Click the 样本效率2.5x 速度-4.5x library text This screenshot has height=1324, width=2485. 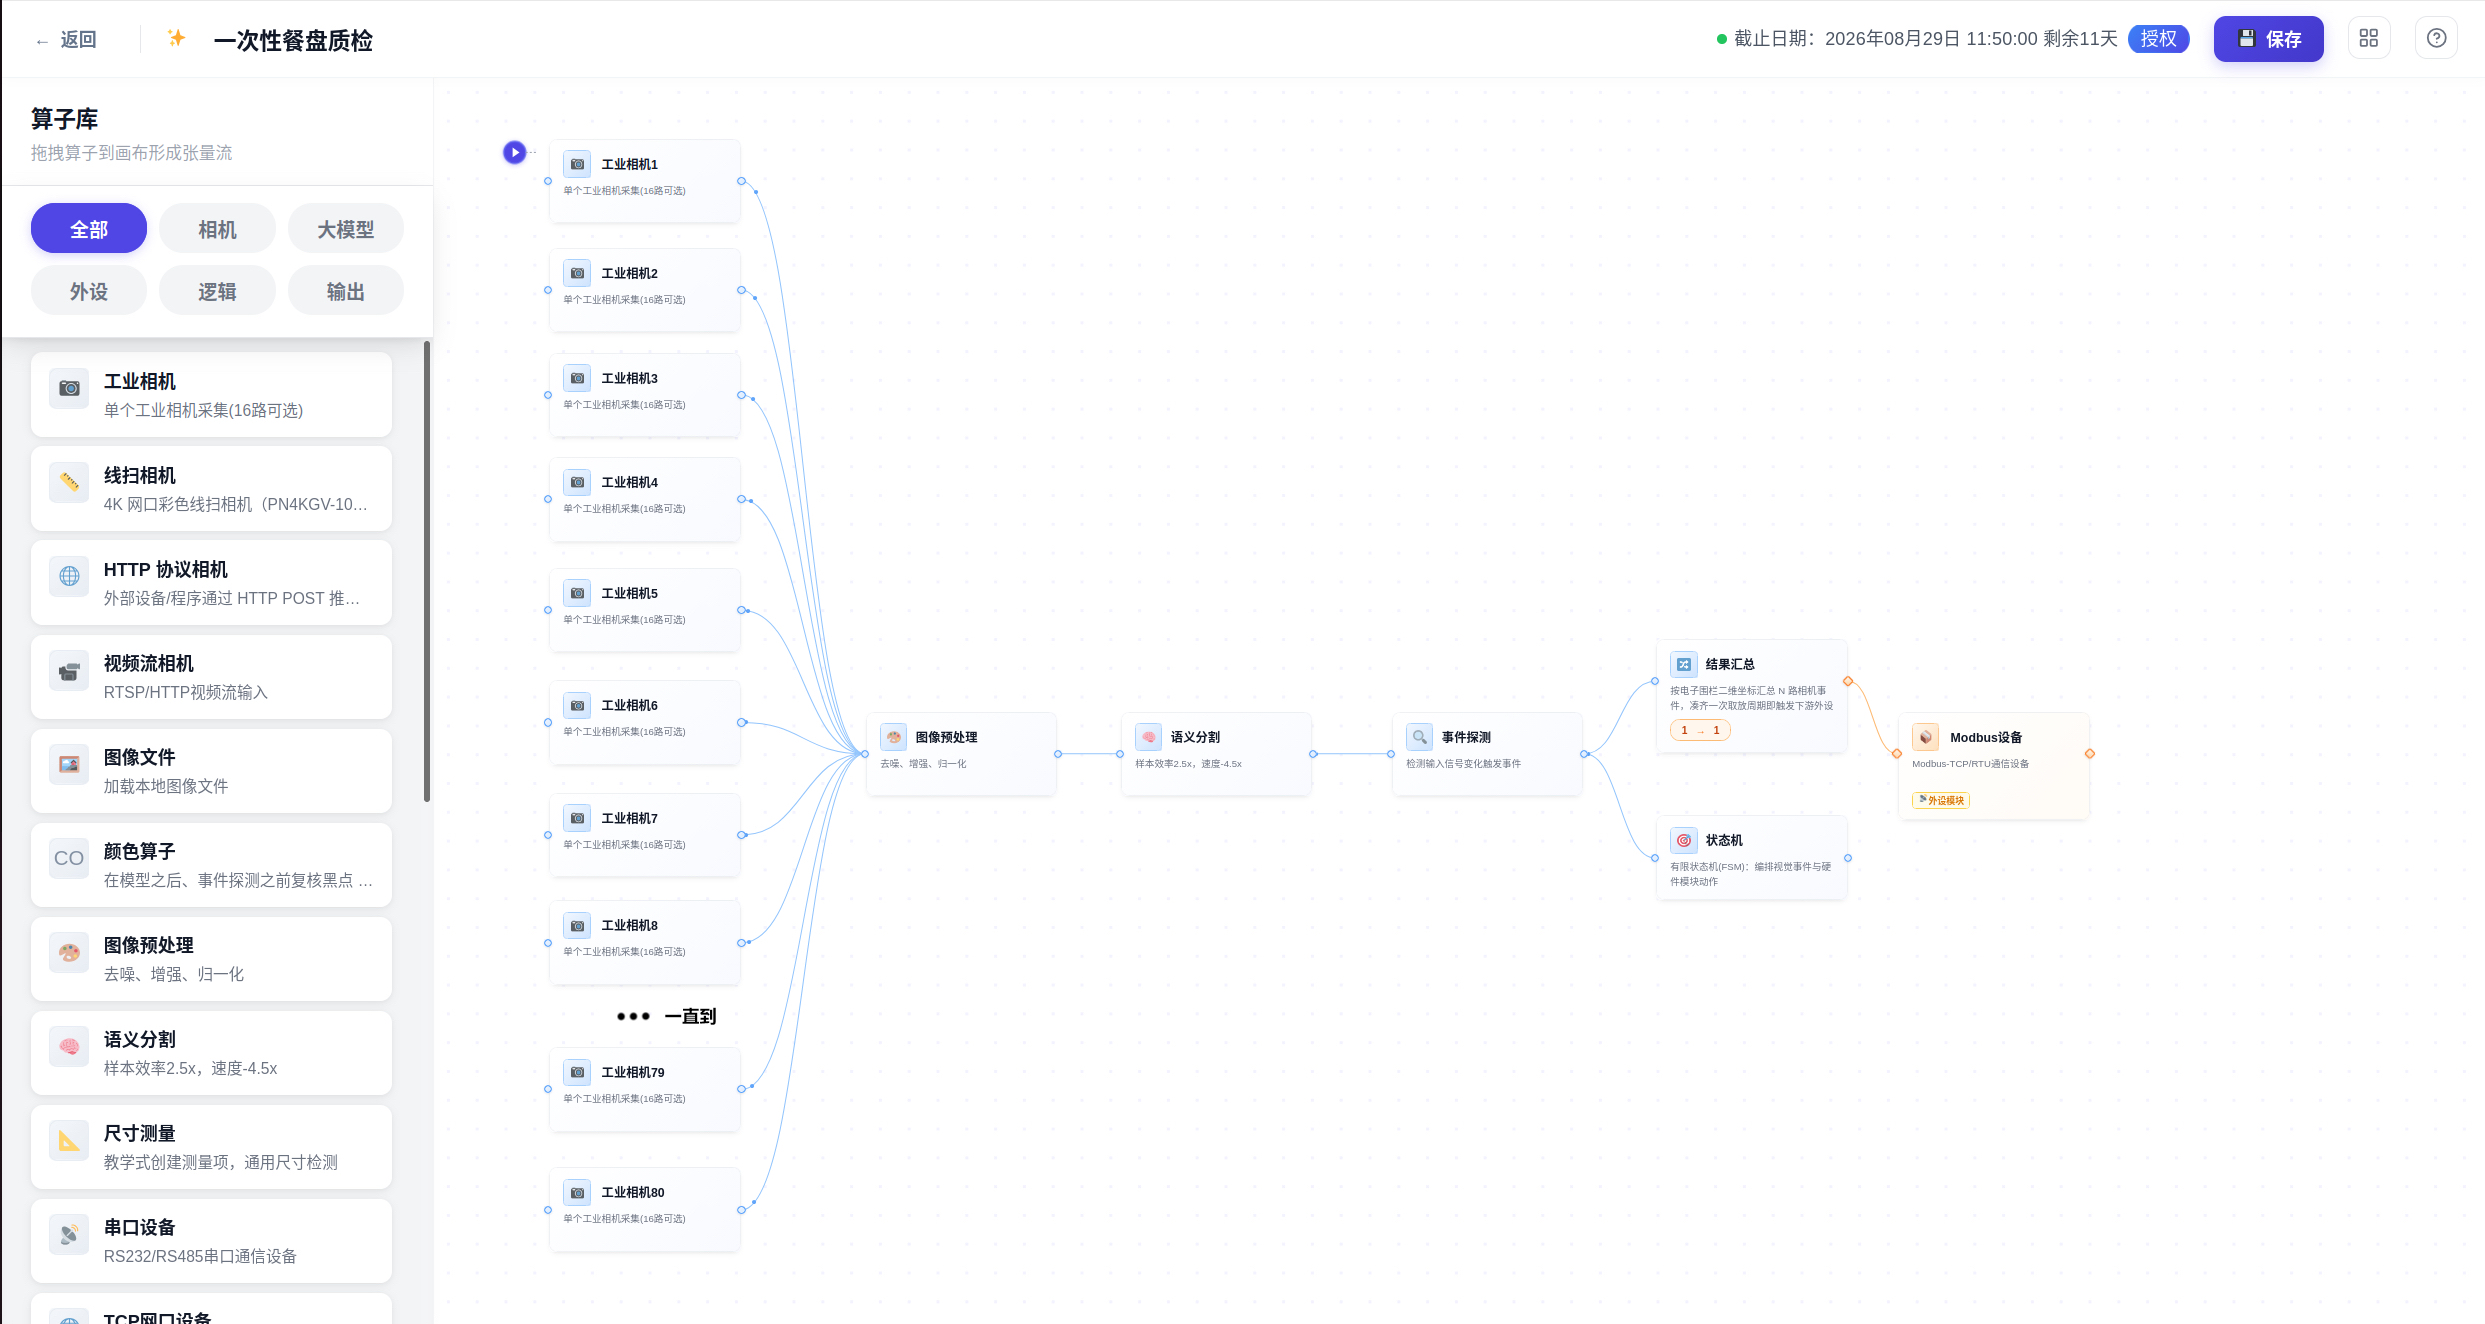pyautogui.click(x=191, y=1068)
